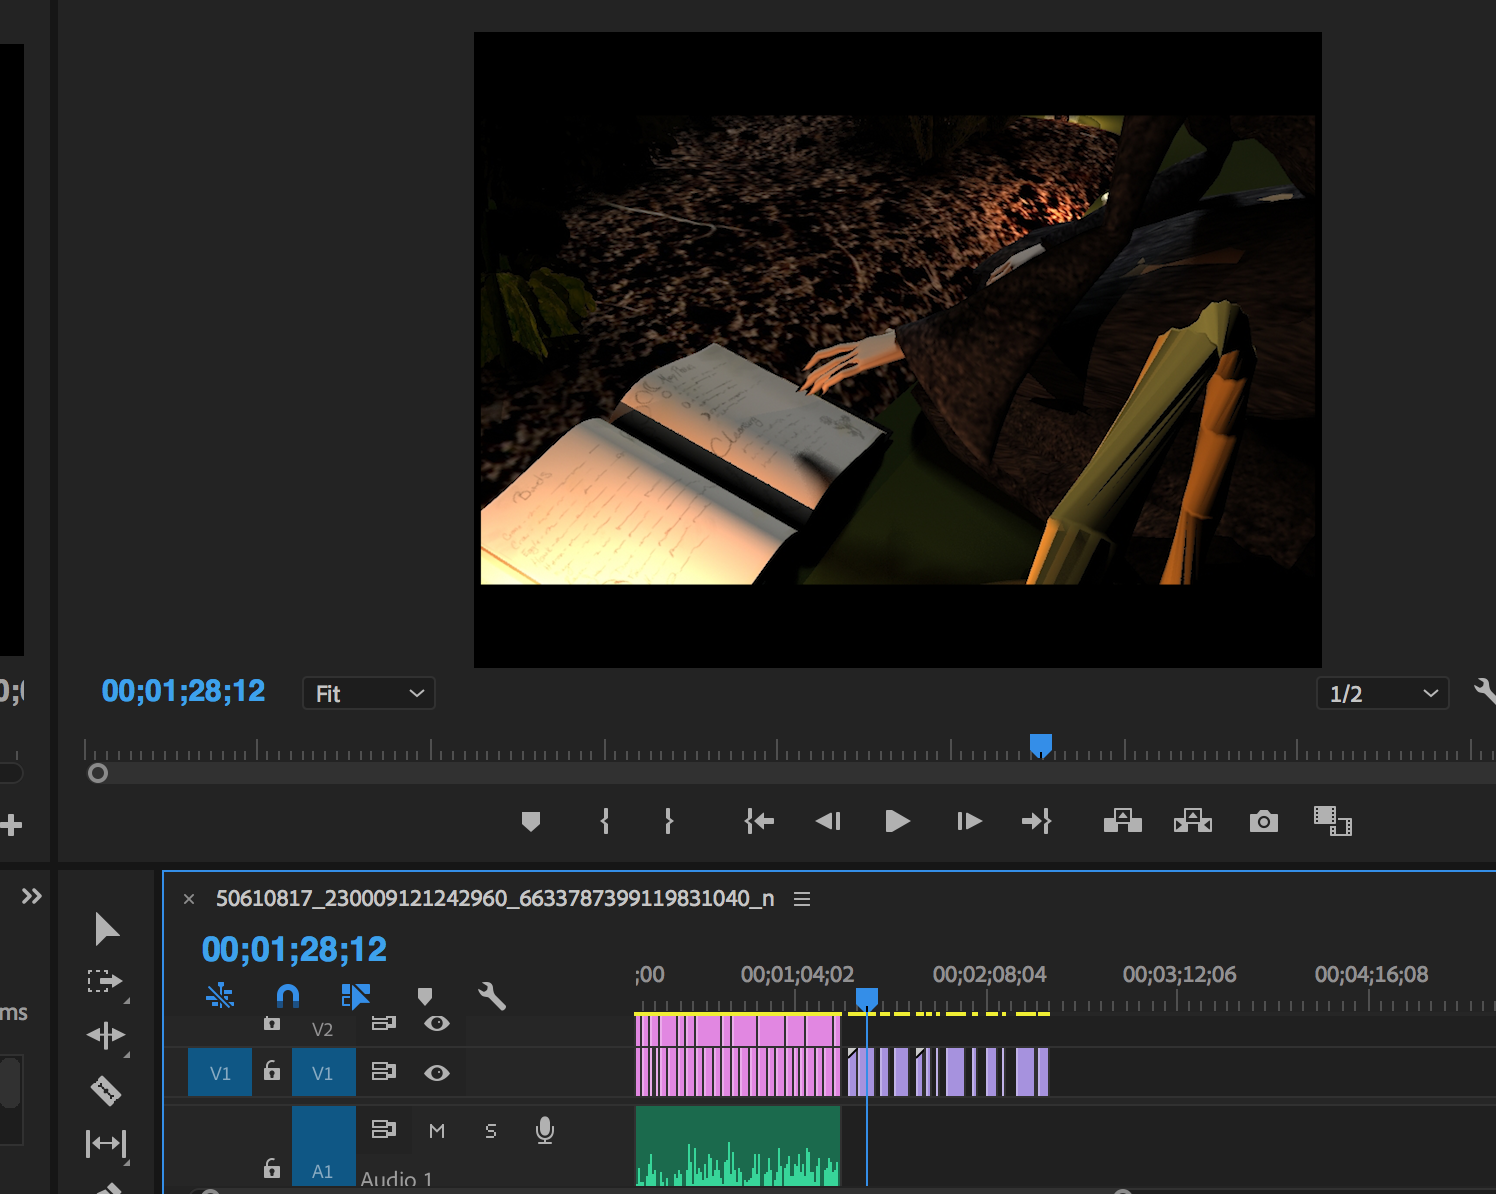The width and height of the screenshot is (1496, 1194).
Task: Click the Extract button in program monitor
Action: pos(1192,822)
